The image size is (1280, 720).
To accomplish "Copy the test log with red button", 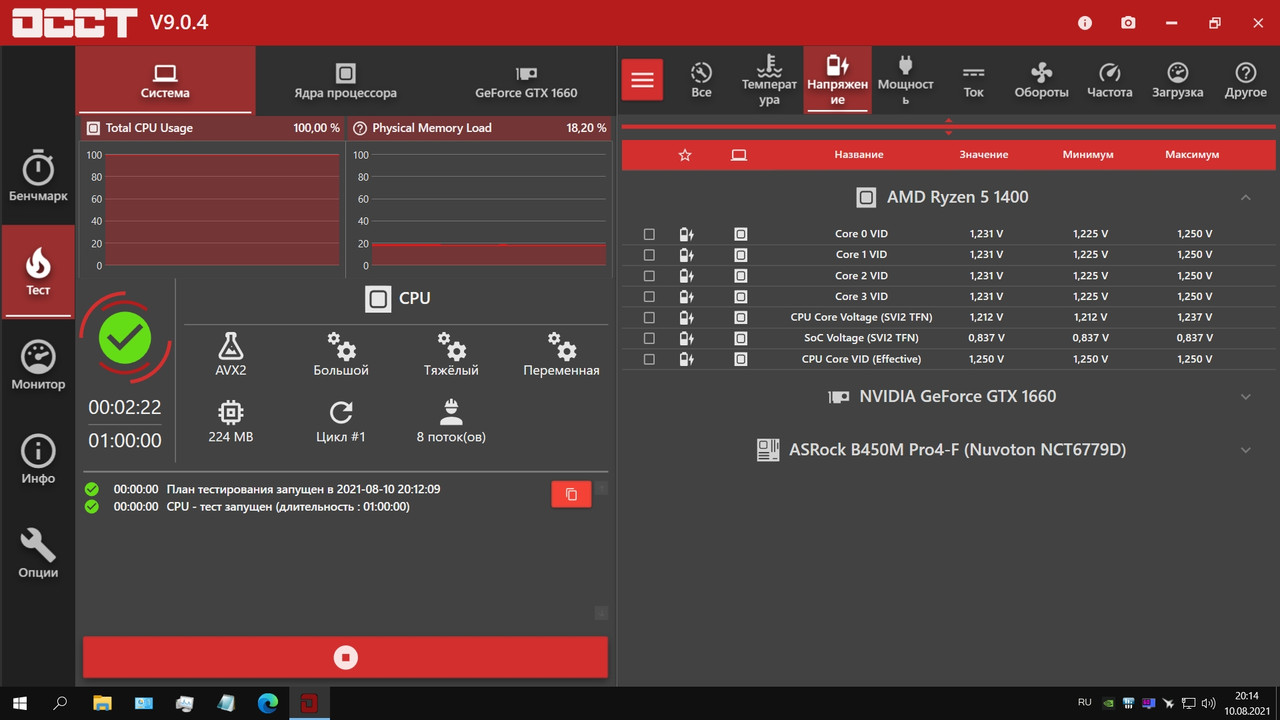I will pyautogui.click(x=571, y=494).
